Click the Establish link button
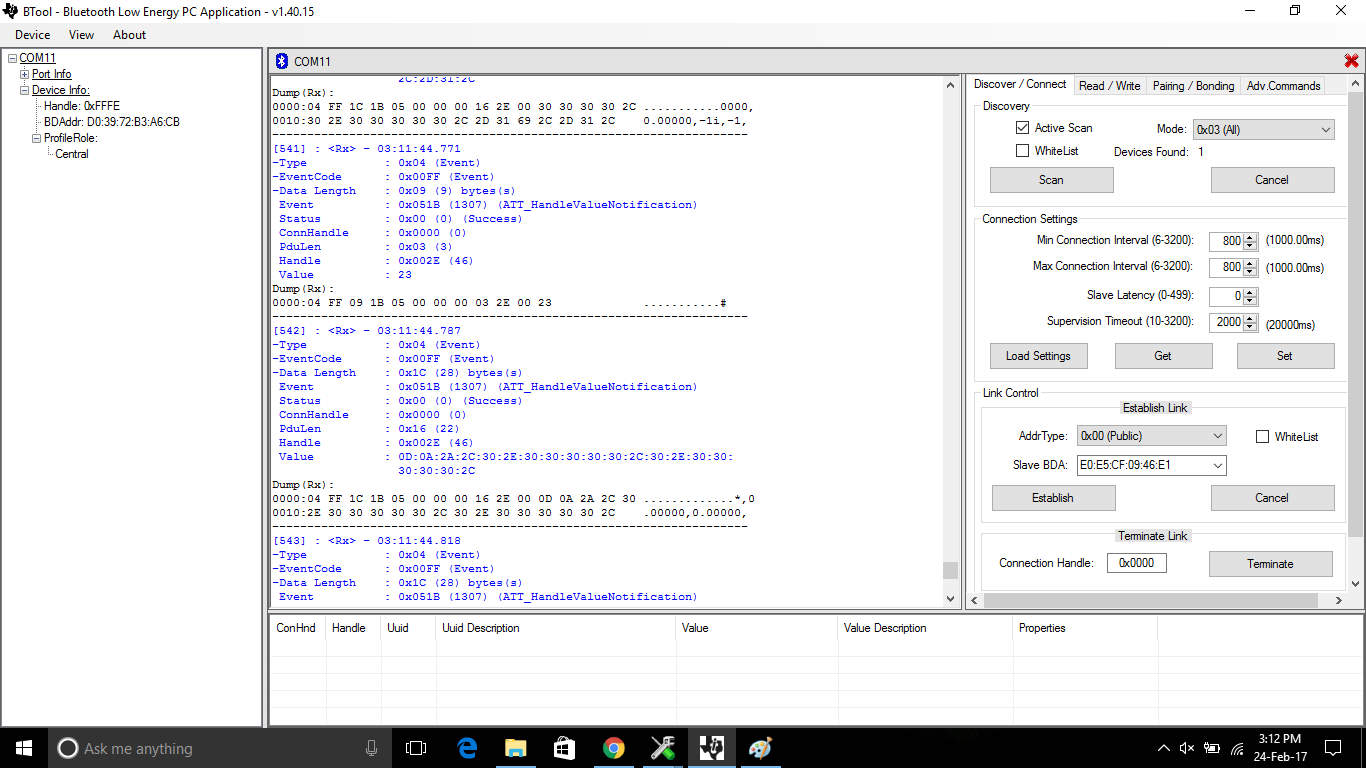 [x=1053, y=498]
